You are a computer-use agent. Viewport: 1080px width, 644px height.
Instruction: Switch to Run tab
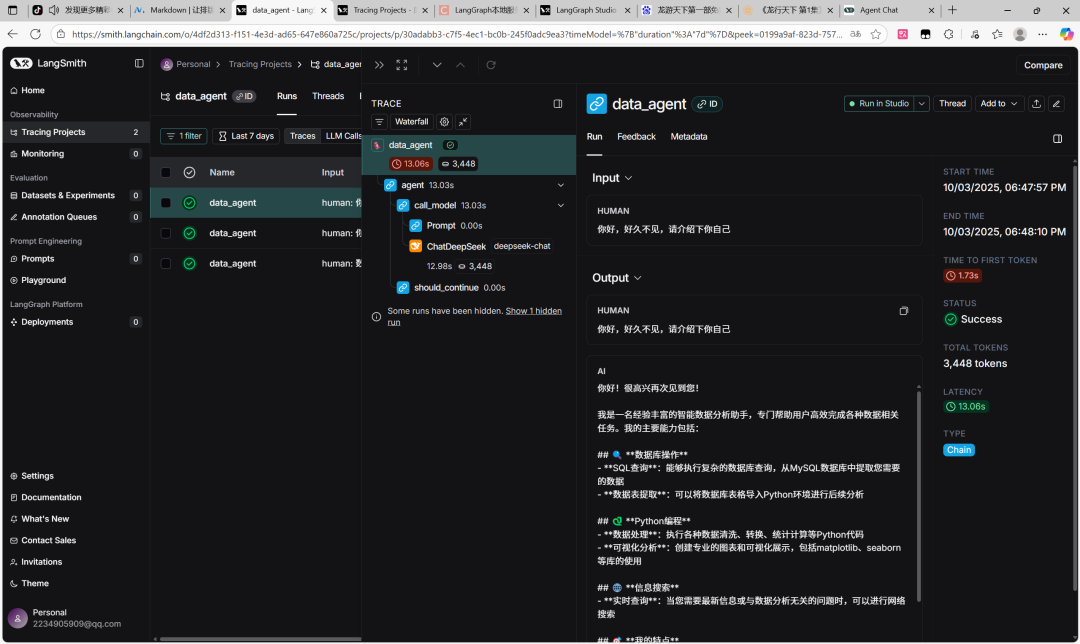[x=594, y=137]
